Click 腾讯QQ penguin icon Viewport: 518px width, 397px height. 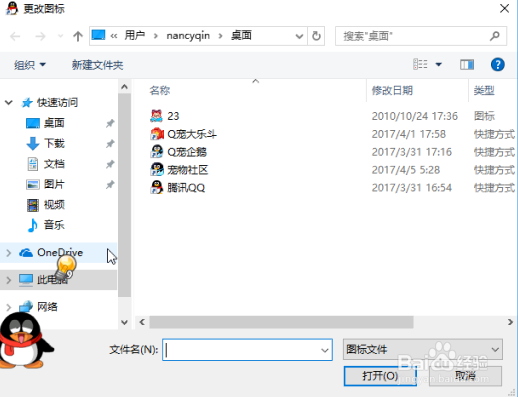[157, 188]
